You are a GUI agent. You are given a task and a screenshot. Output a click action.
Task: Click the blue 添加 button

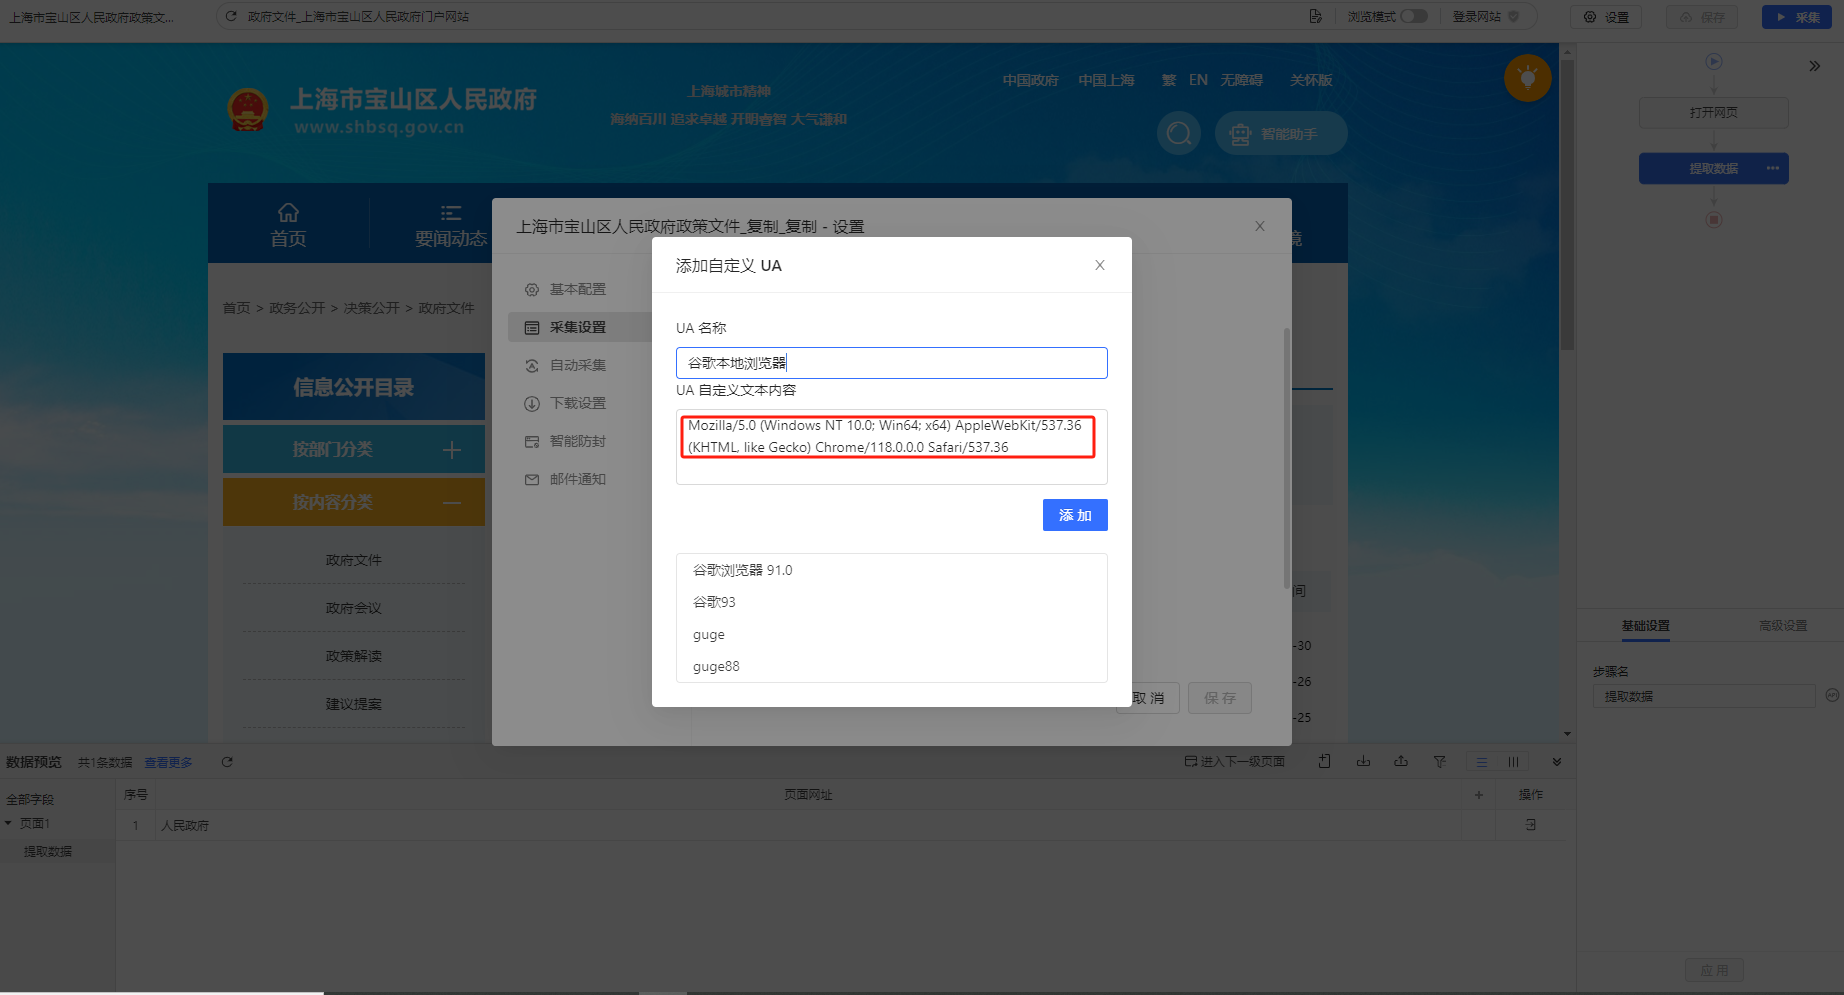point(1075,515)
